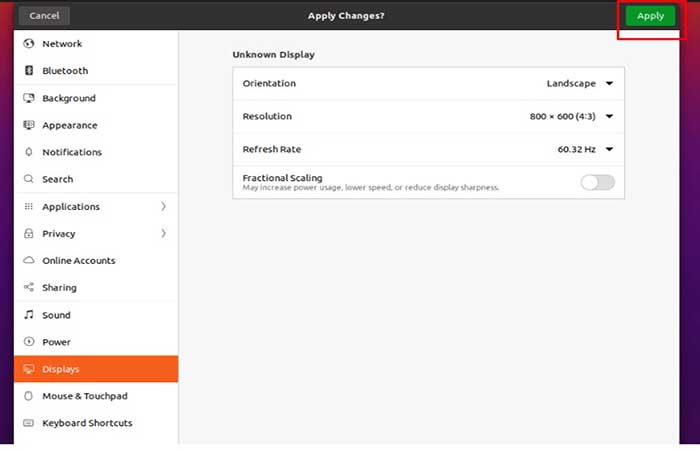Open Online Accounts settings
Screen dimensions: 700x450
pos(96,260)
